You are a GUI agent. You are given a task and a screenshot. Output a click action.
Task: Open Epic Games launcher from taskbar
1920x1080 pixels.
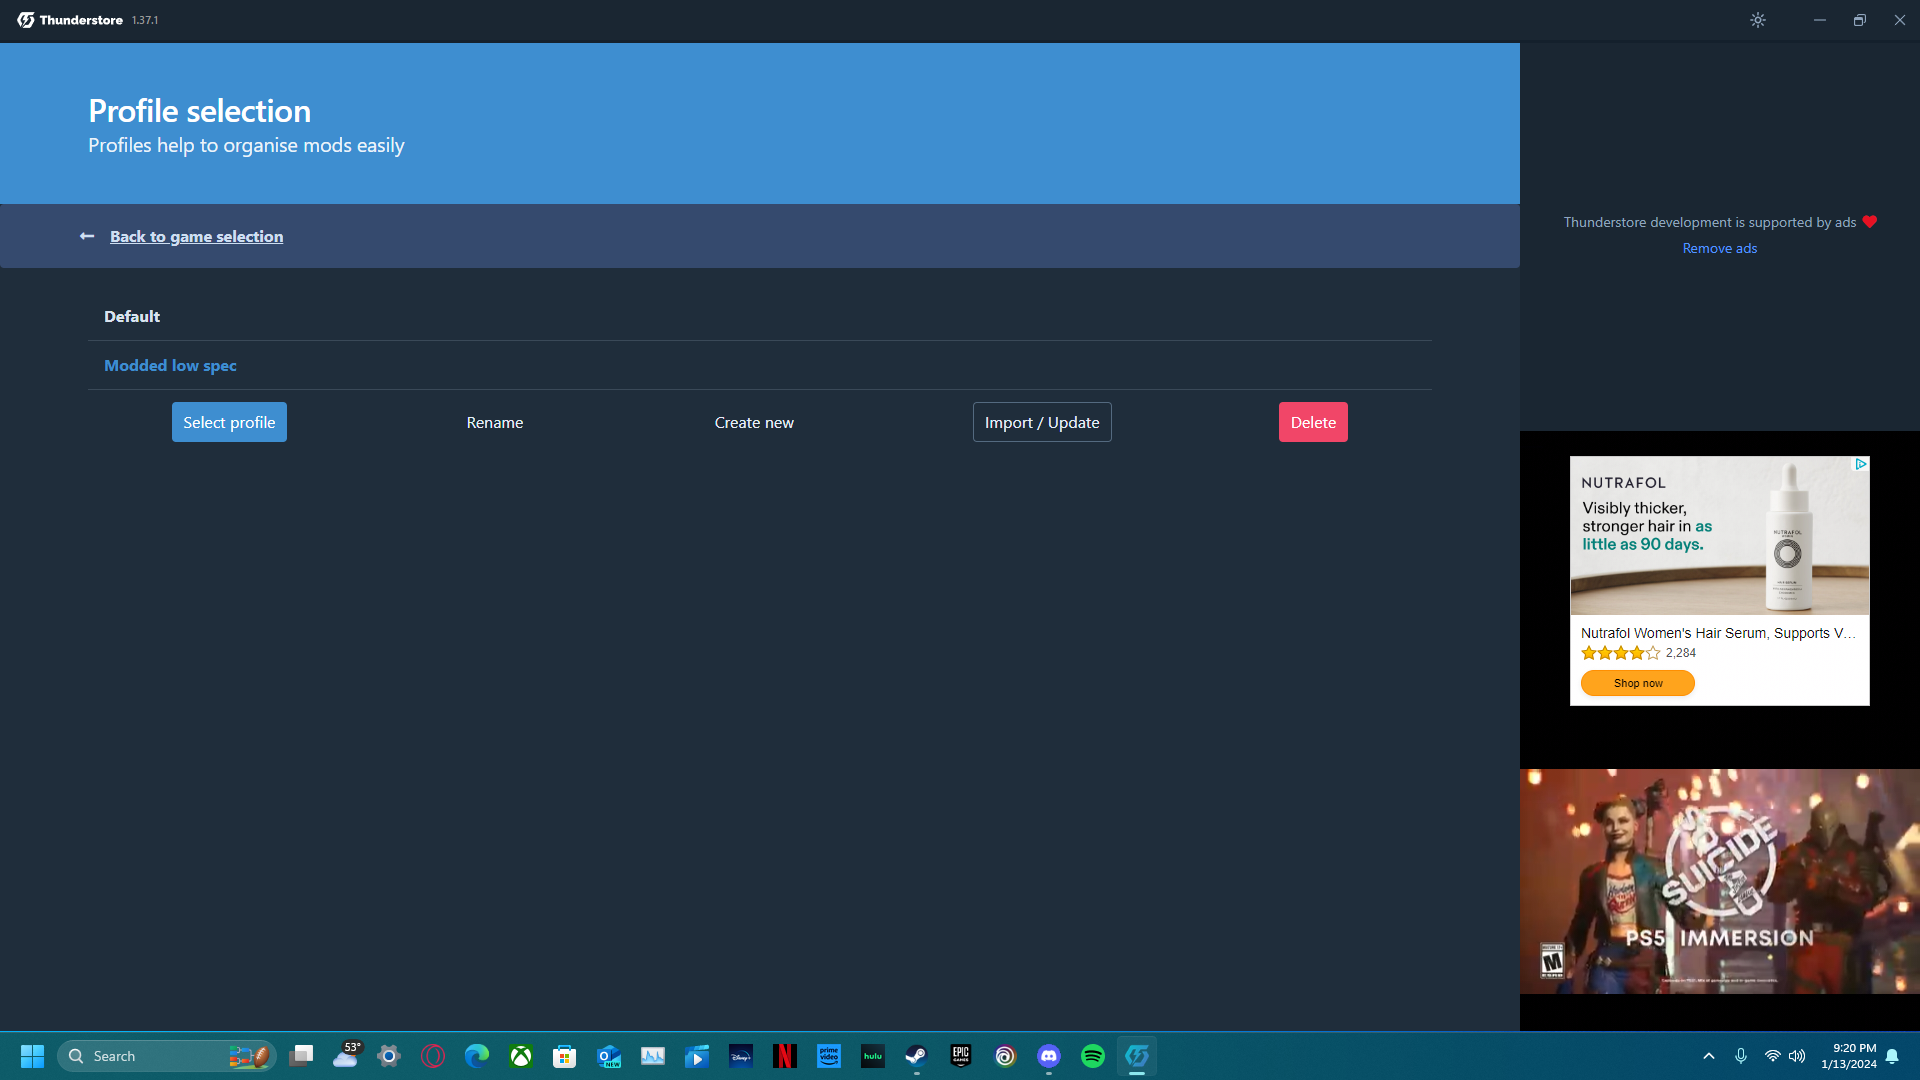click(960, 1056)
